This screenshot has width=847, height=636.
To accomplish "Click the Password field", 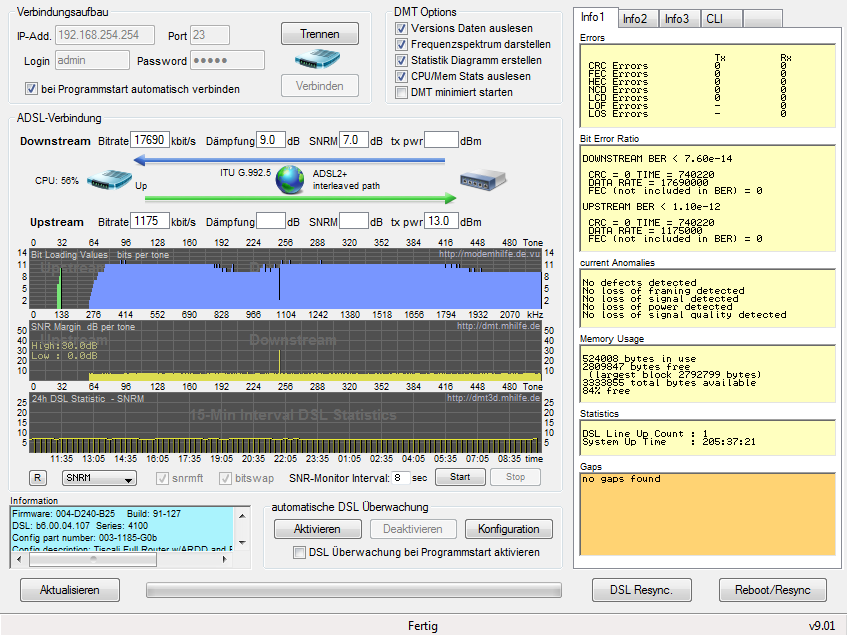I will coord(228,61).
